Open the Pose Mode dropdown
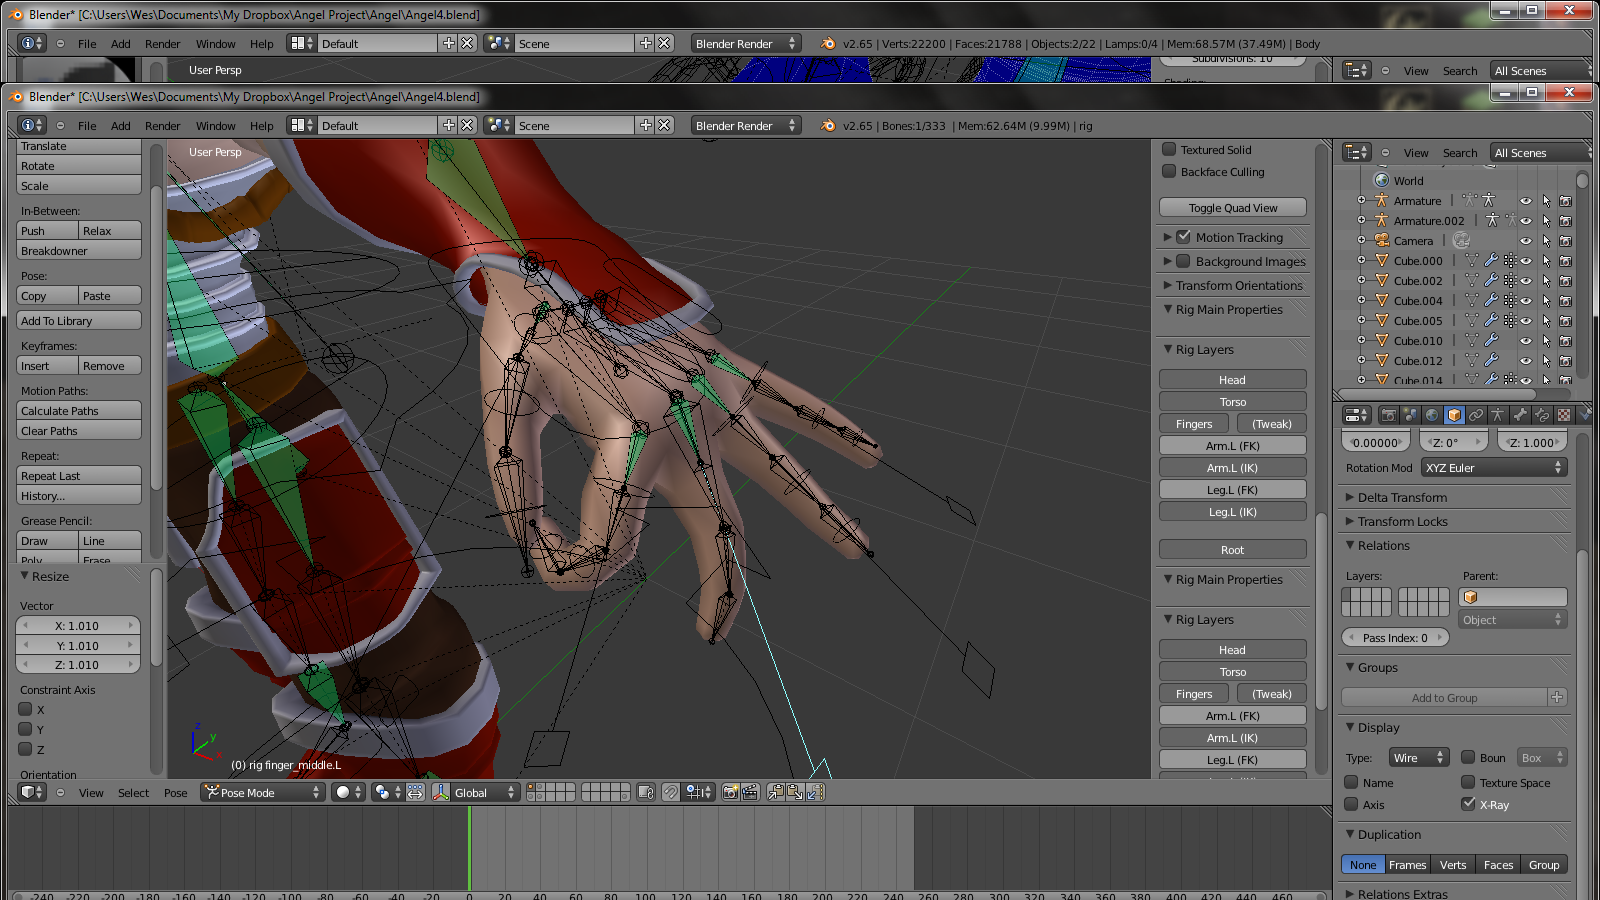 point(263,792)
